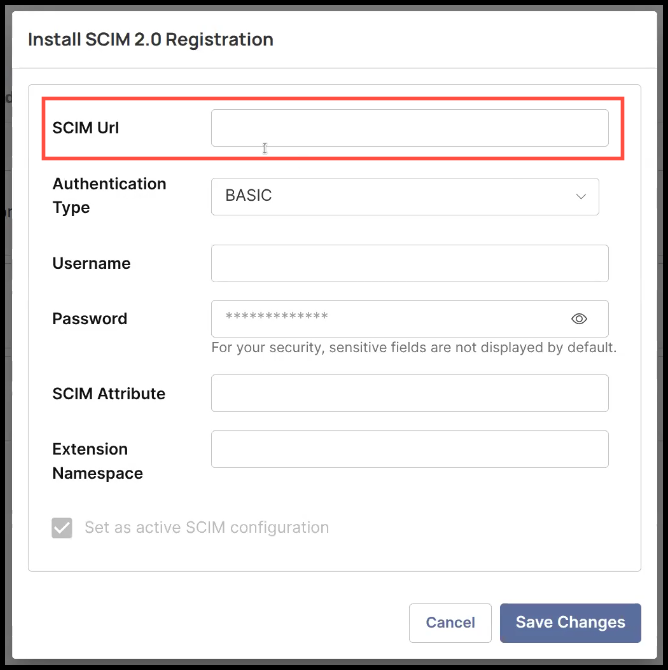Click the "Extension Namespace" label

click(x=97, y=461)
